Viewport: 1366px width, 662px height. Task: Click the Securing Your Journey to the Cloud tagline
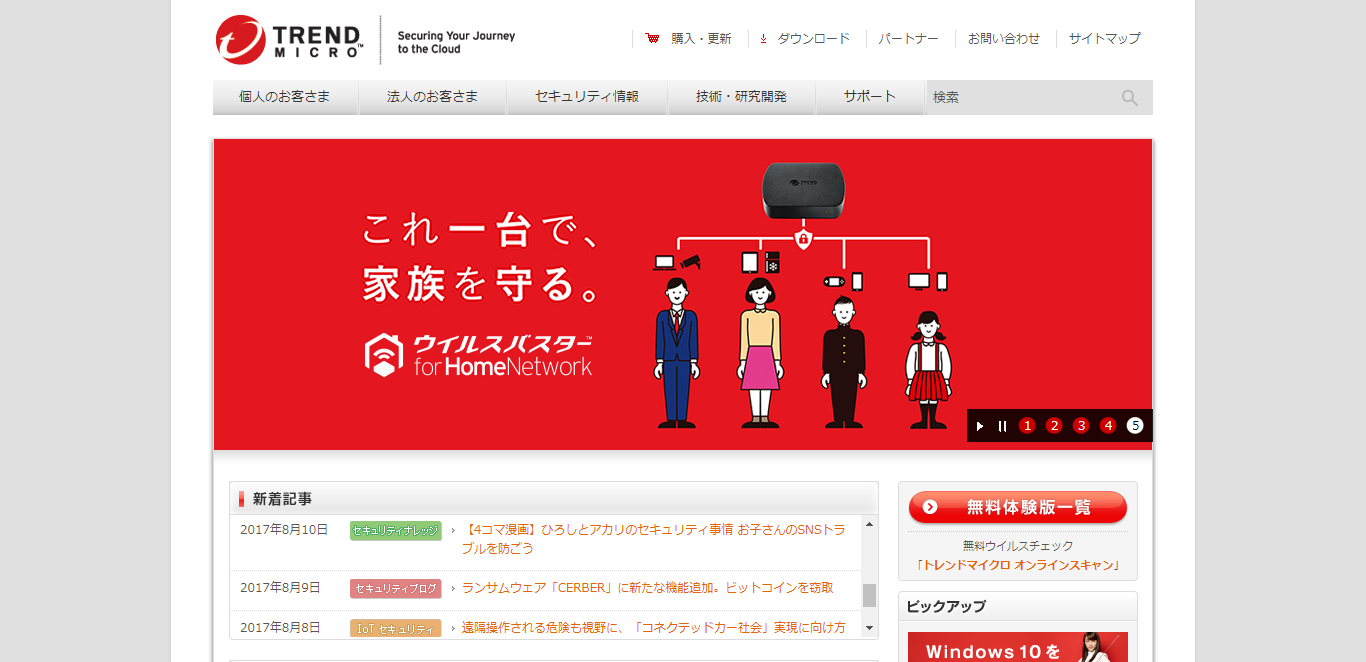456,42
